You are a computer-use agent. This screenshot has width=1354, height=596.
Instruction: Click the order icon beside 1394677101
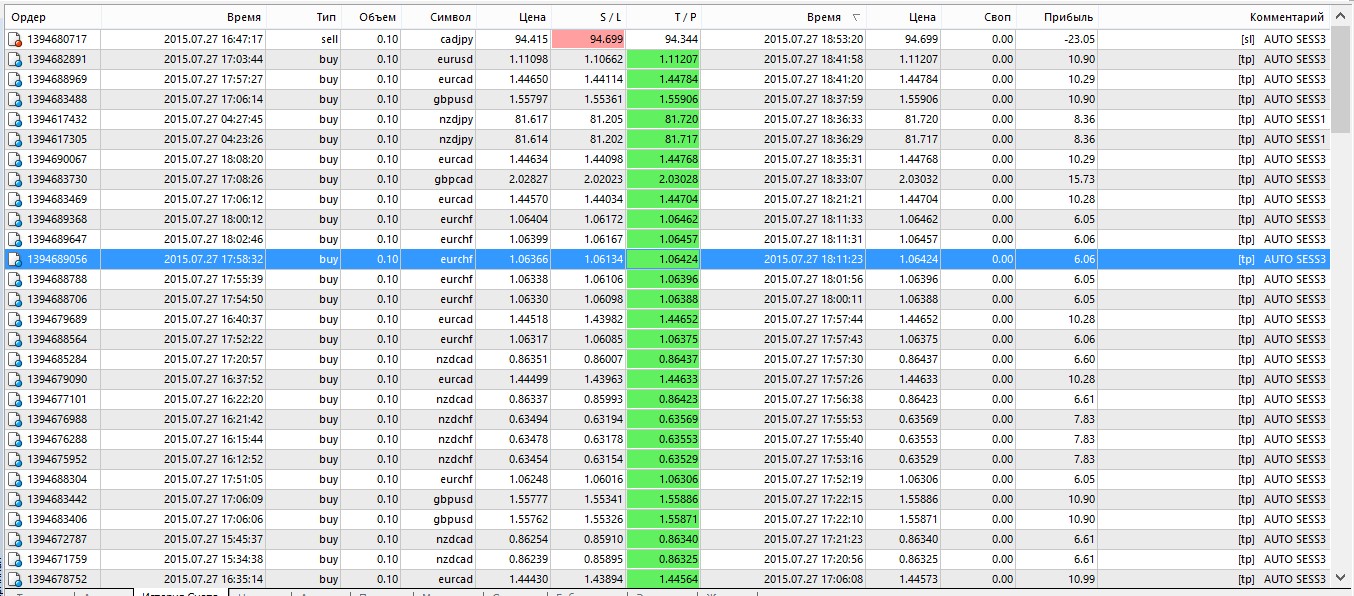click(x=15, y=399)
